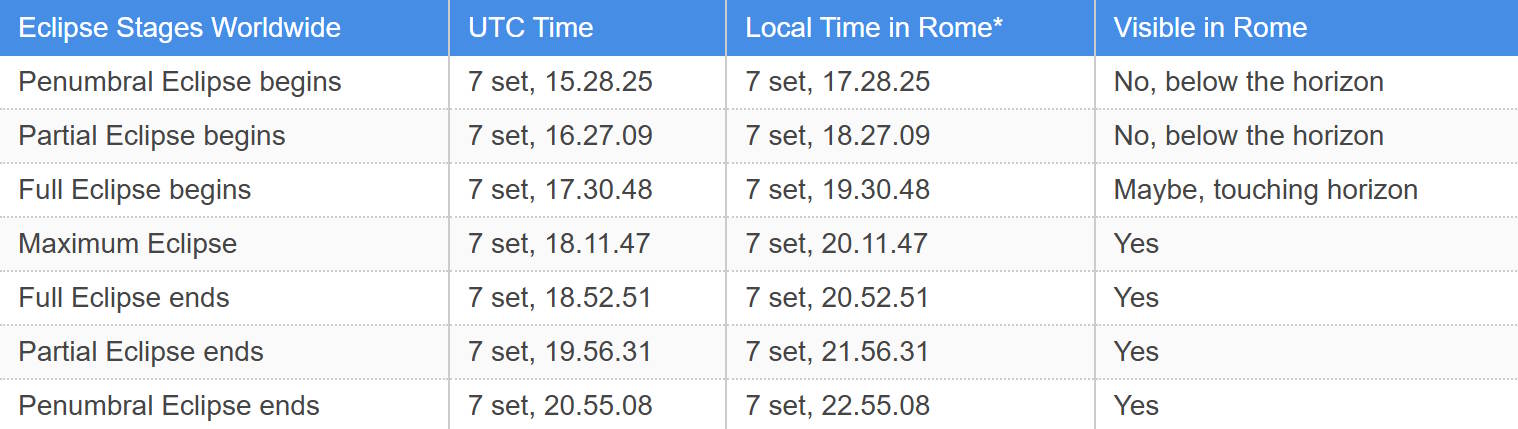This screenshot has height=429, width=1518.
Task: Select the Partial Eclipse begins row label
Action: [152, 136]
